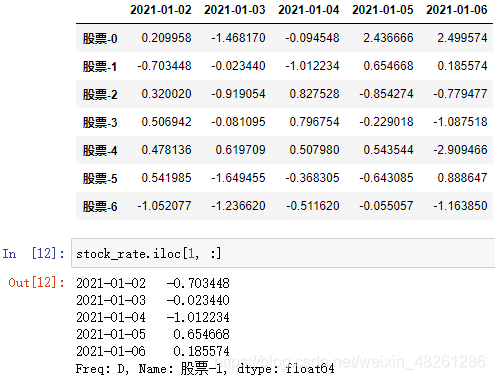Image resolution: width=495 pixels, height=380 pixels.
Task: Click cell value -0.779477
Action: point(460,94)
